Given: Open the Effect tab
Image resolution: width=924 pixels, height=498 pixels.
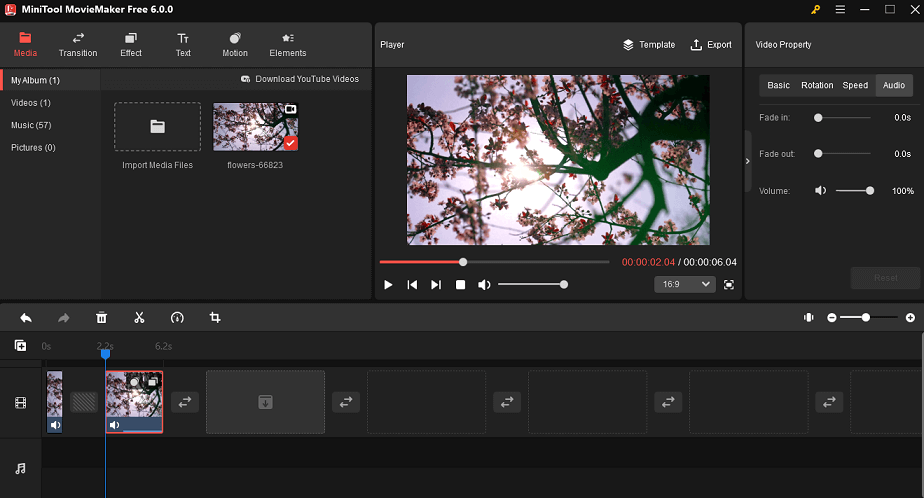Looking at the screenshot, I should (x=131, y=45).
